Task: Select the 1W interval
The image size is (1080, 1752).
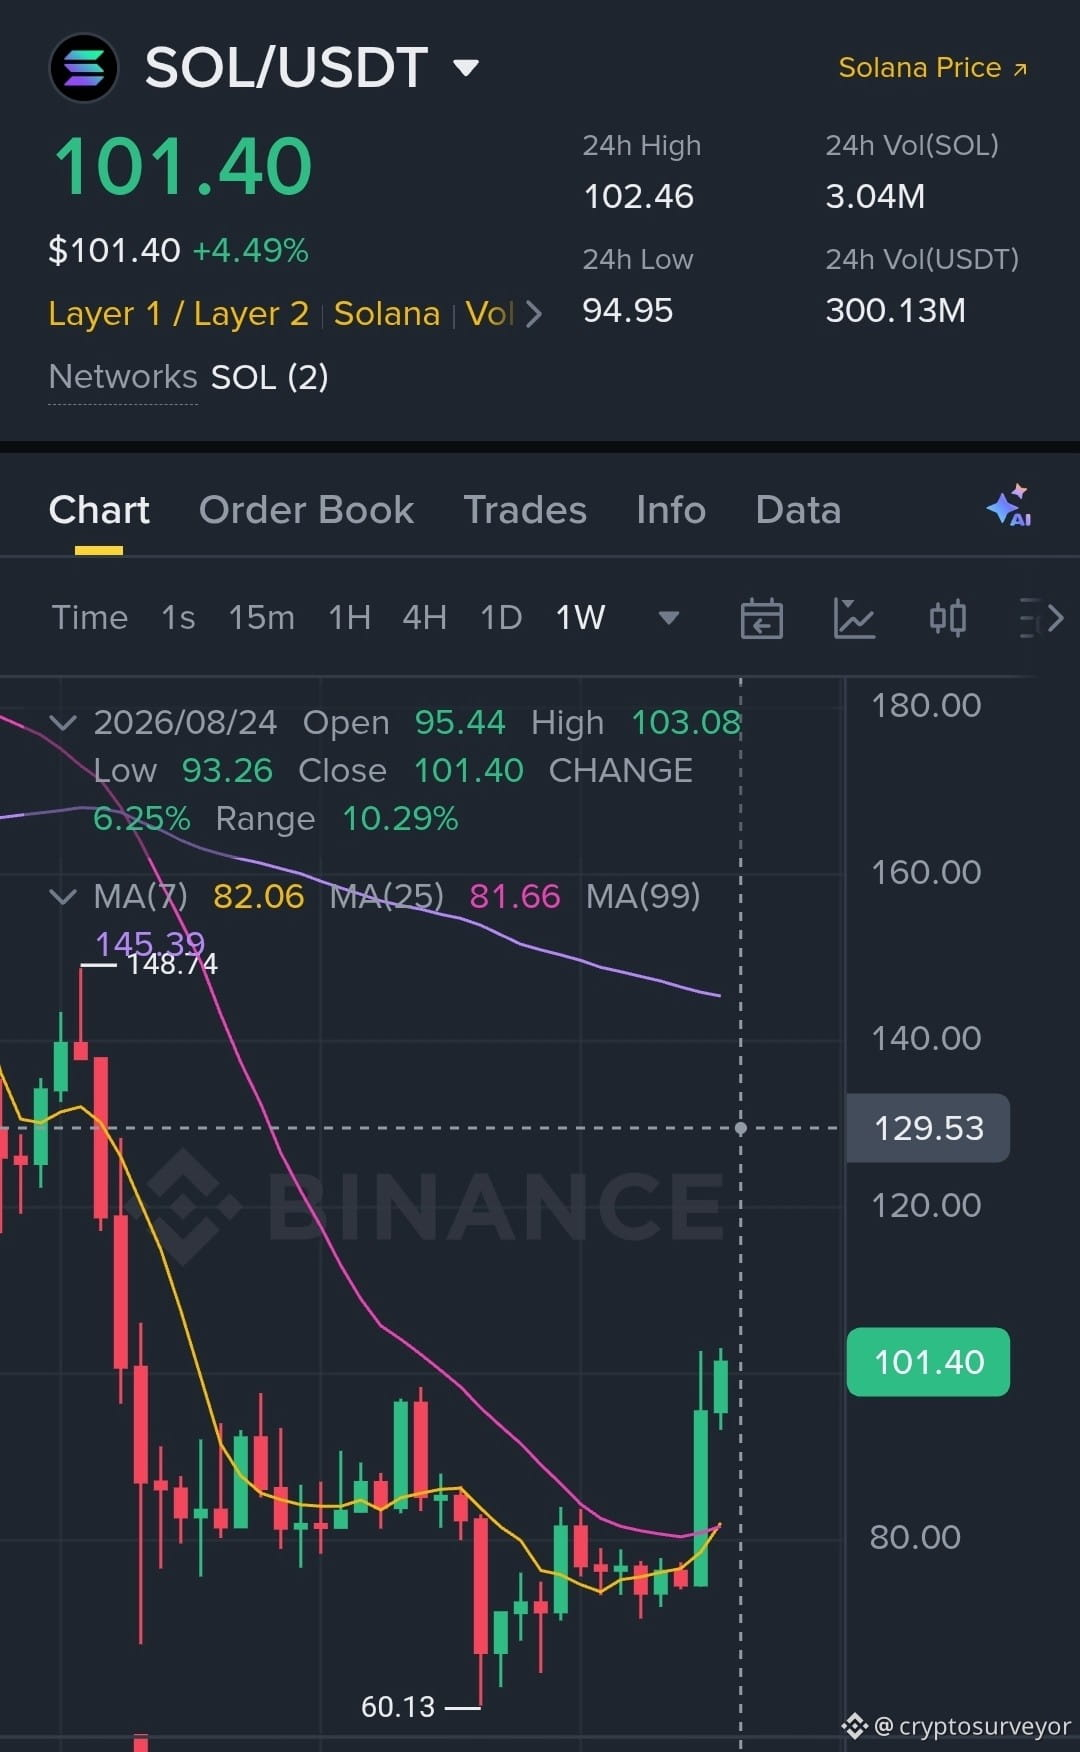Action: [x=580, y=618]
